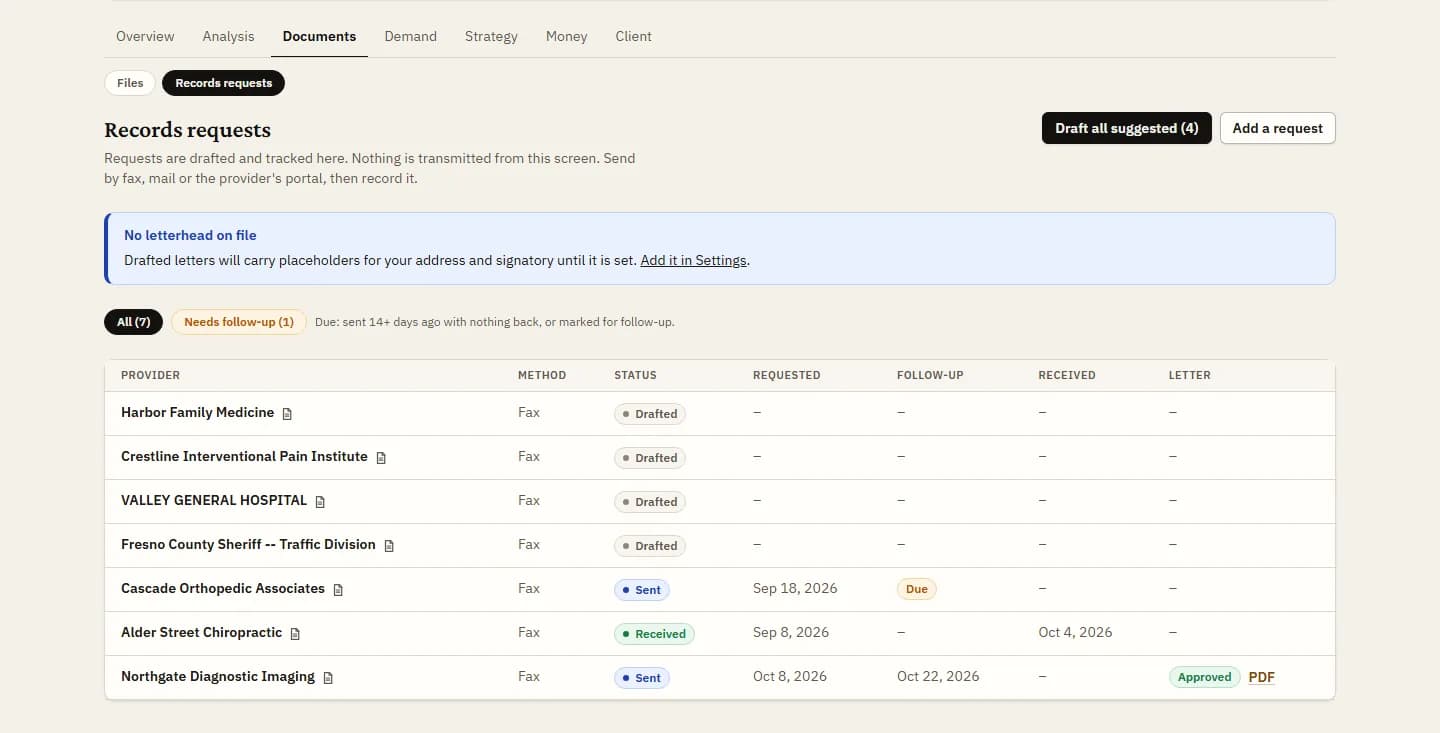Viewport: 1440px width, 733px height.
Task: Click the Received status for Alder Street
Action: pos(654,633)
